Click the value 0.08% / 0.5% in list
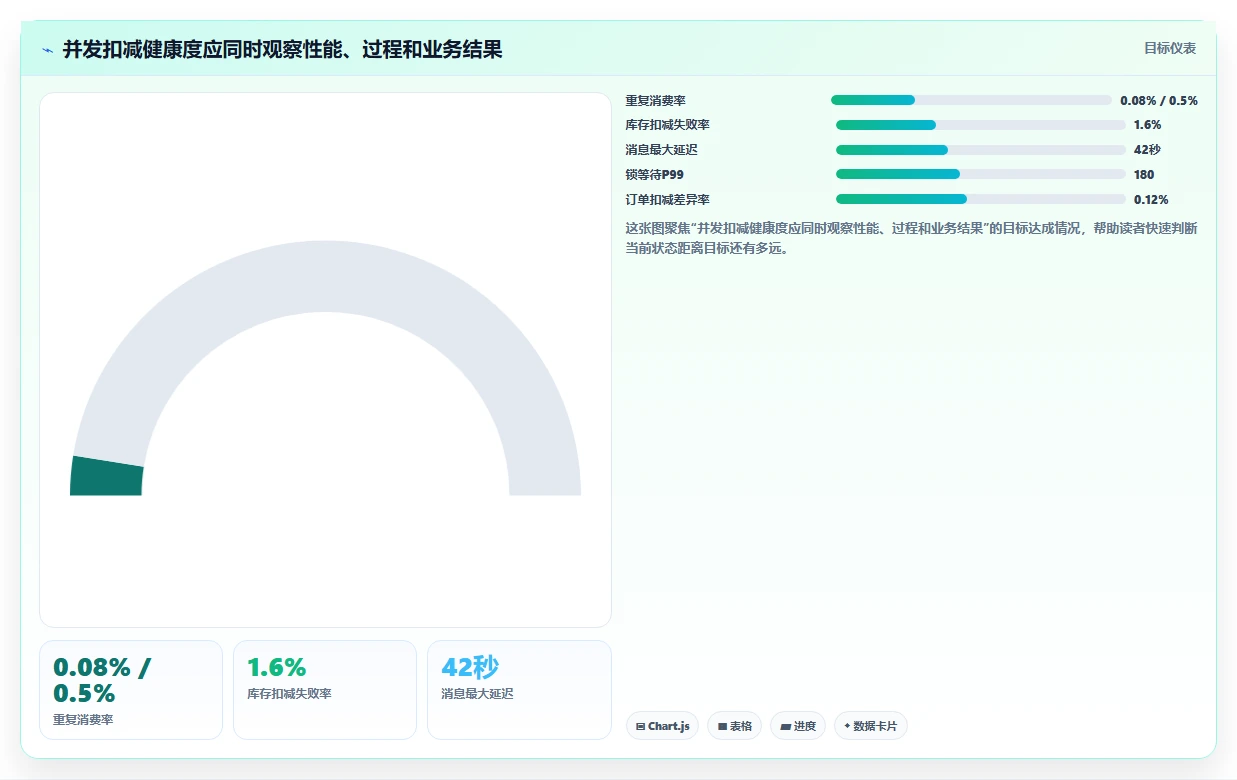The image size is (1237, 780). [x=1159, y=100]
